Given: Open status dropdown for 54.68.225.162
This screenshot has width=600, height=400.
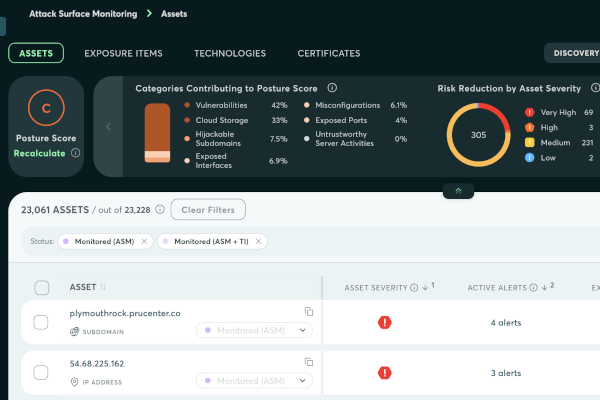Looking at the screenshot, I should 255,381.
